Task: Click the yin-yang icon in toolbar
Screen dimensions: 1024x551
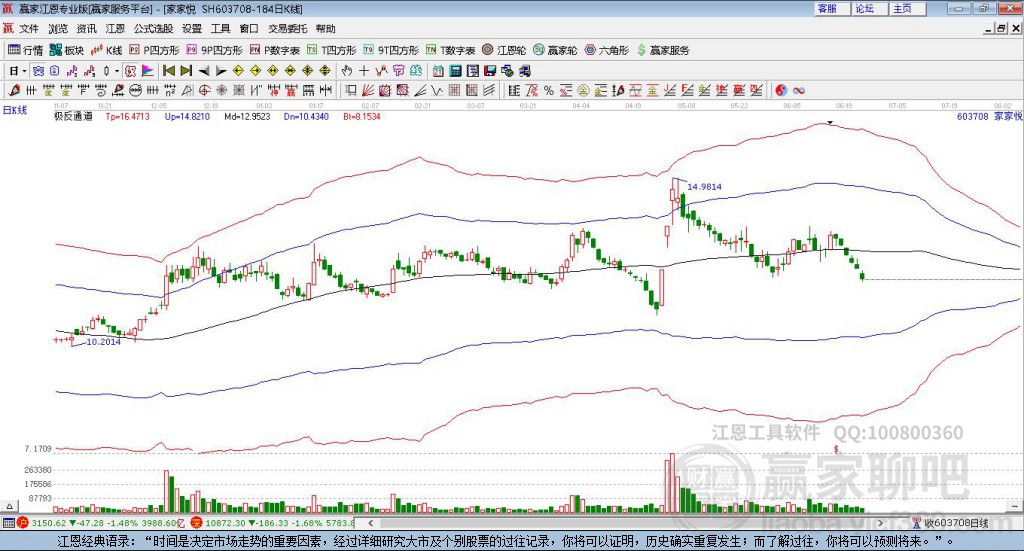Action: 782,90
